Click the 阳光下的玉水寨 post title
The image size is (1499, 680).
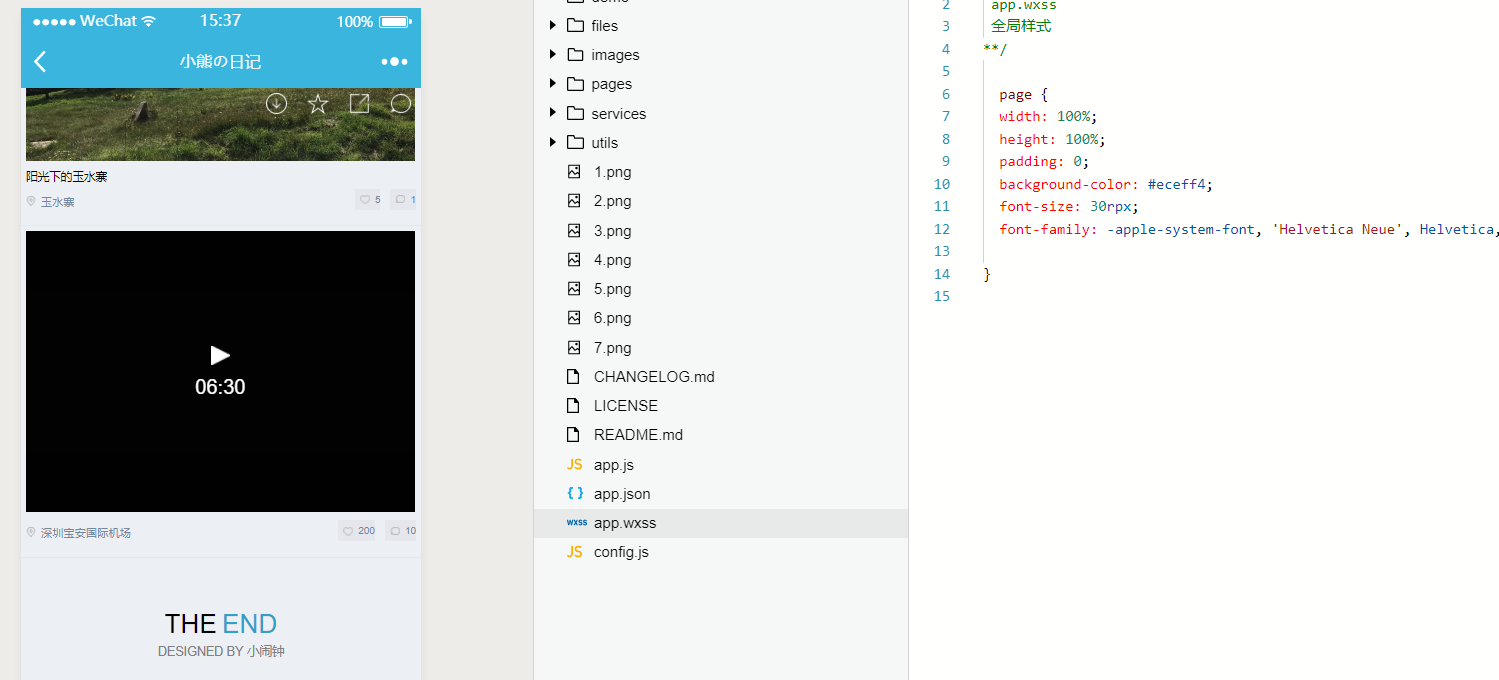66,176
